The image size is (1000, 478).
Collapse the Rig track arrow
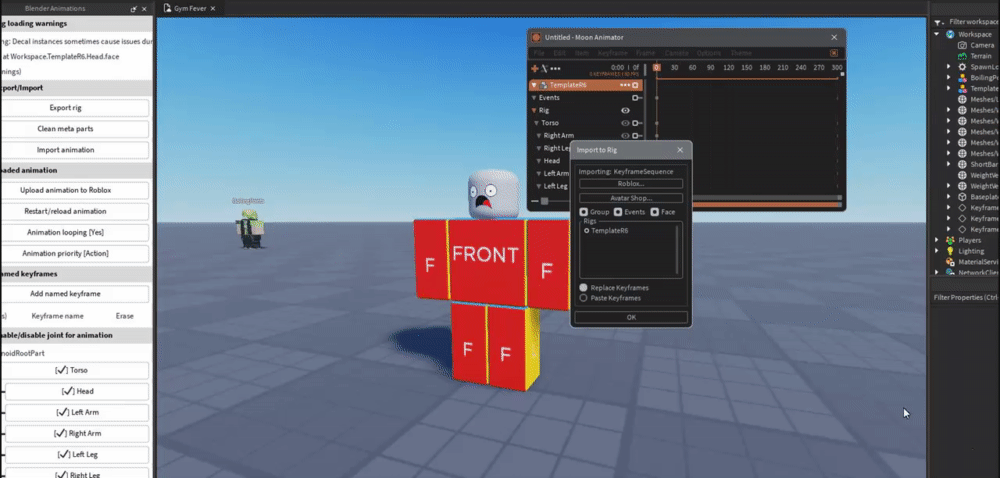[x=534, y=110]
